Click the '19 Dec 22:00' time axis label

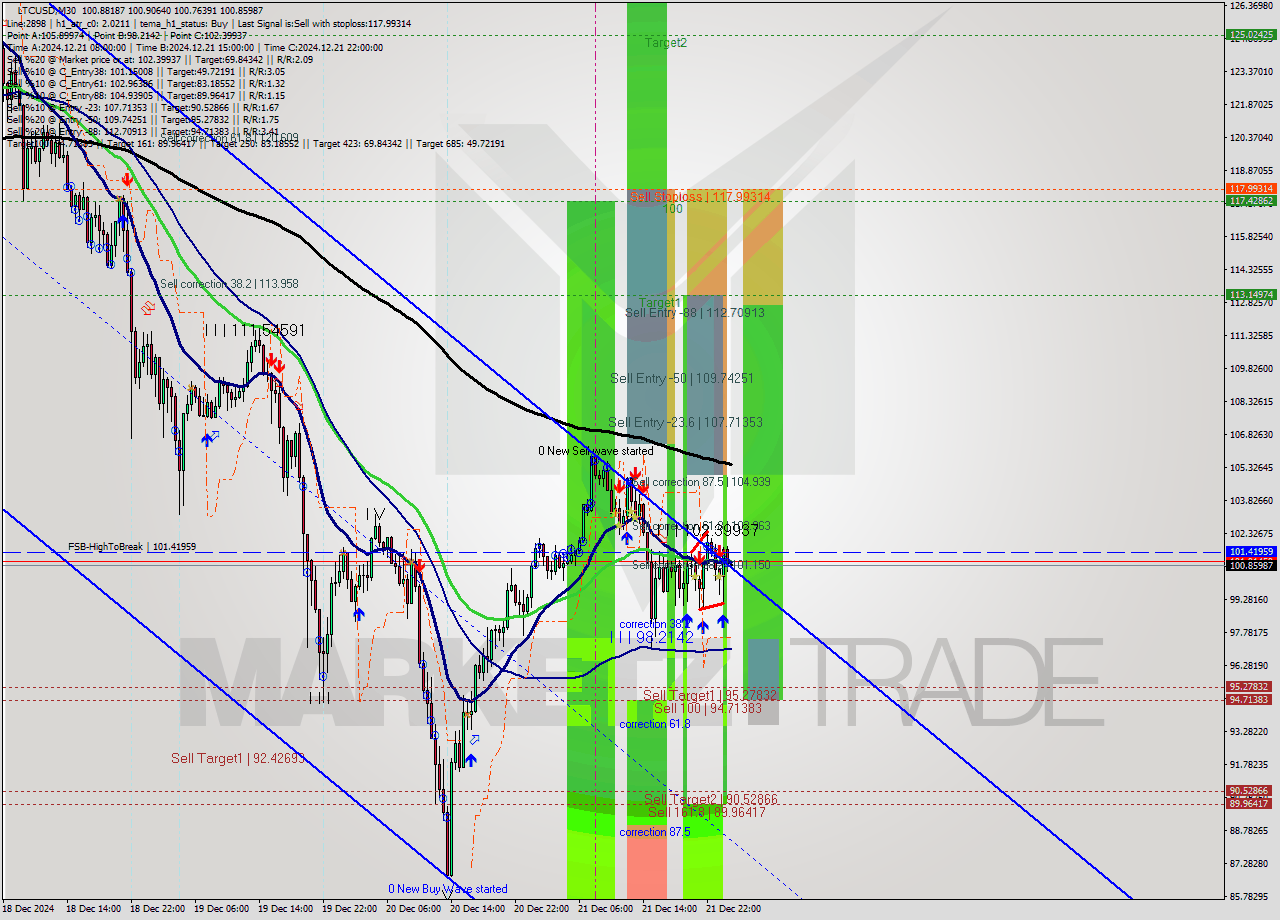click(x=349, y=910)
